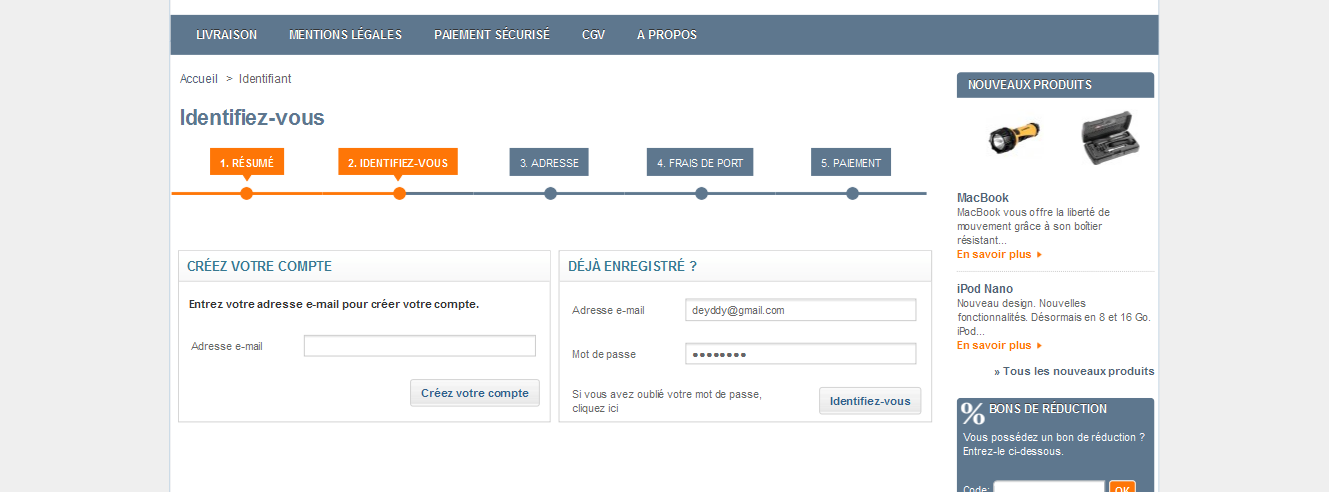Viewport: 1329px width, 492px height.
Task: Select step 1. Résumé
Action: coord(246,162)
